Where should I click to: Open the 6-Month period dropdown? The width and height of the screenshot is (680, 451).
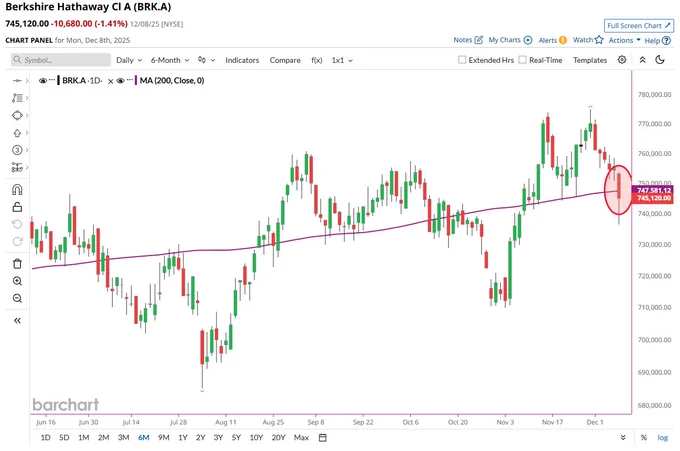[x=170, y=60]
